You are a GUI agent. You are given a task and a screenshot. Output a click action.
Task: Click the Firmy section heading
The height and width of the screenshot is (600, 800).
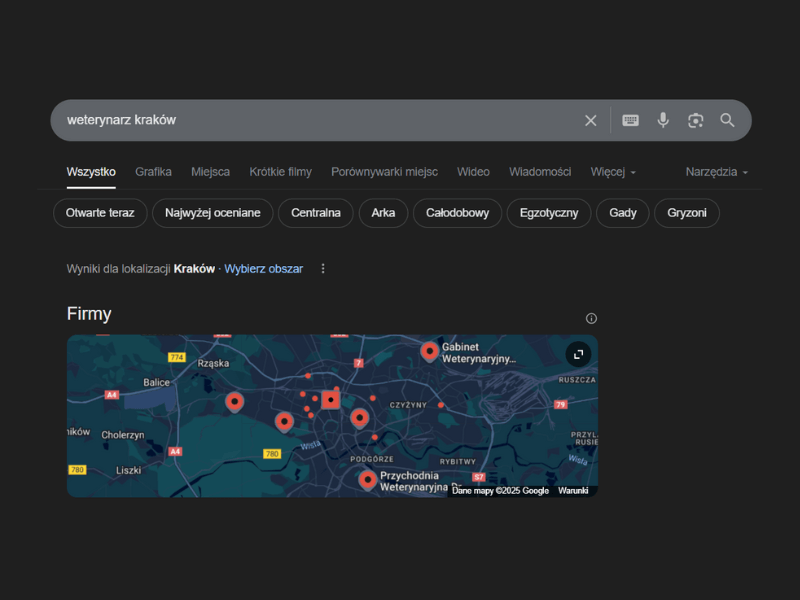click(x=89, y=313)
